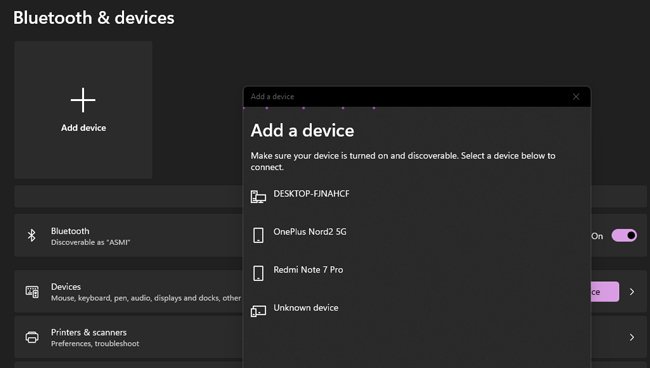Click the printer icon
650x368 pixels.
tap(32, 337)
